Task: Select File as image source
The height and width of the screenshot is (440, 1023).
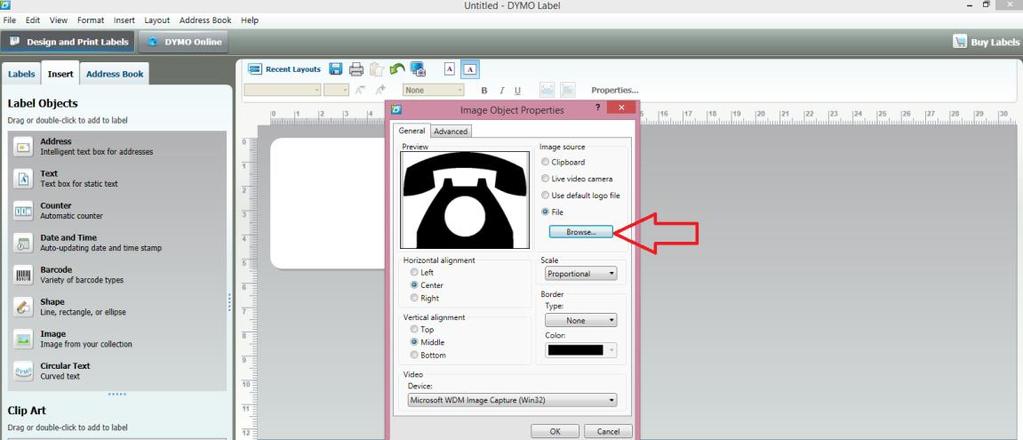Action: (x=545, y=212)
